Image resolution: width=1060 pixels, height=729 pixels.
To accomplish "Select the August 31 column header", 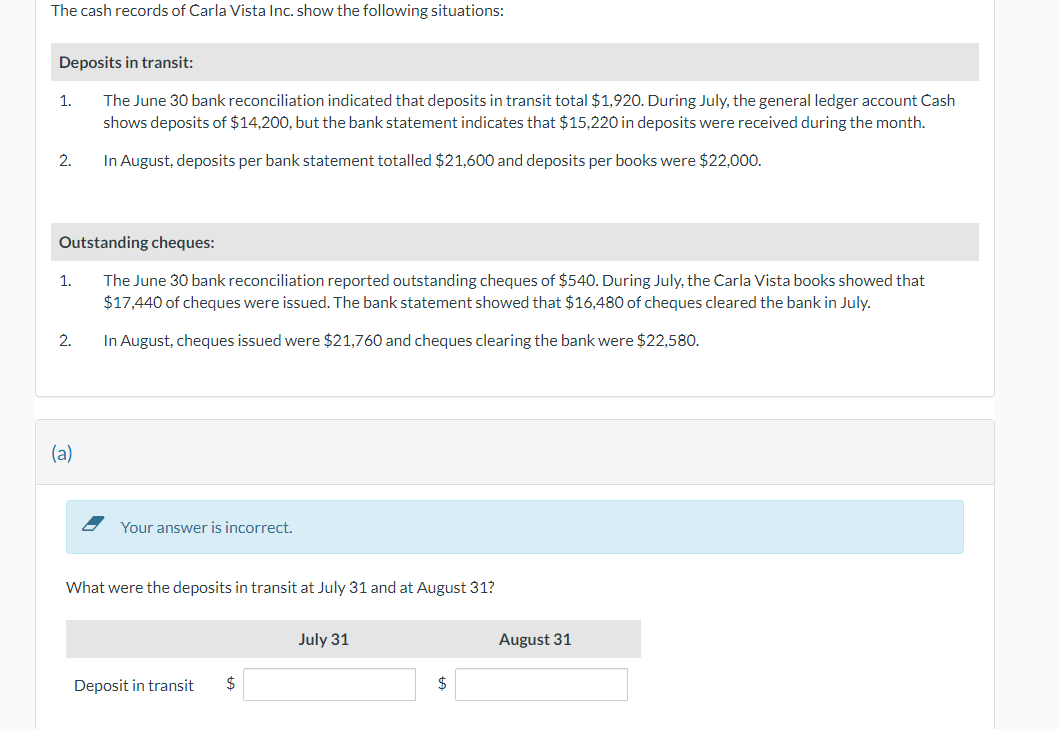I will pos(535,638).
